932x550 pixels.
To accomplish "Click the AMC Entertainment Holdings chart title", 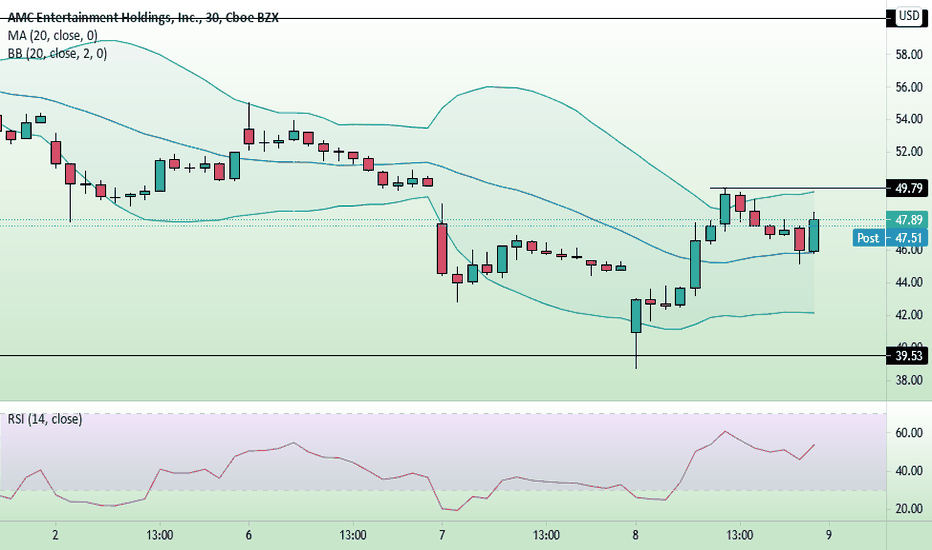I will [x=143, y=18].
